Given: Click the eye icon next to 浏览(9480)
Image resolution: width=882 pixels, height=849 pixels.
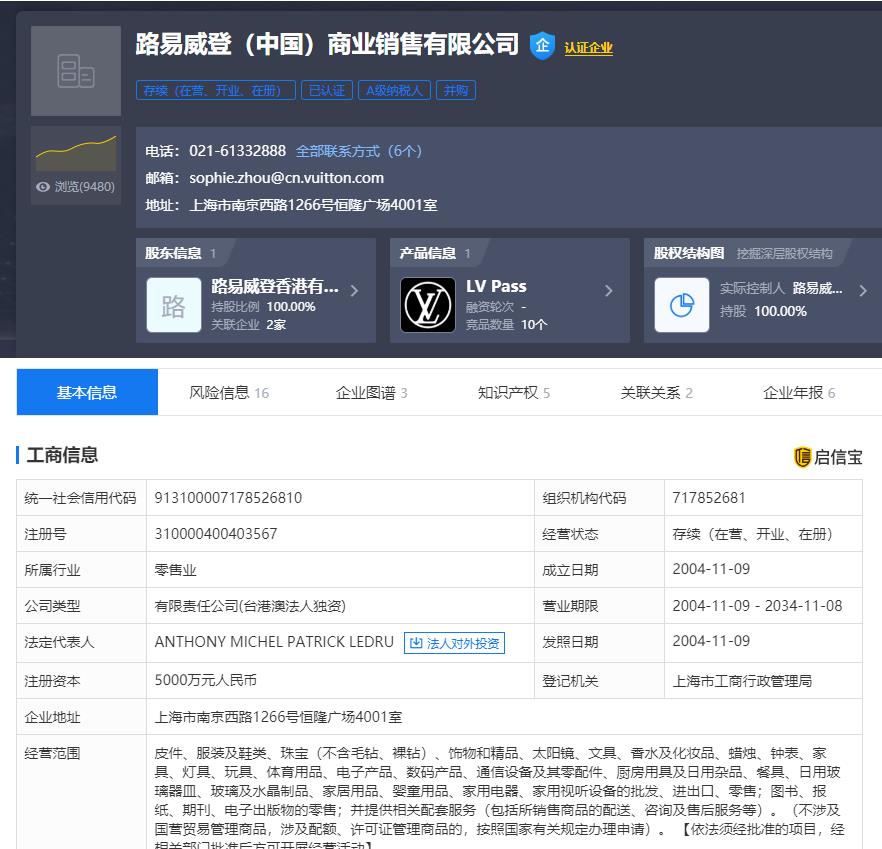Looking at the screenshot, I should [41, 186].
